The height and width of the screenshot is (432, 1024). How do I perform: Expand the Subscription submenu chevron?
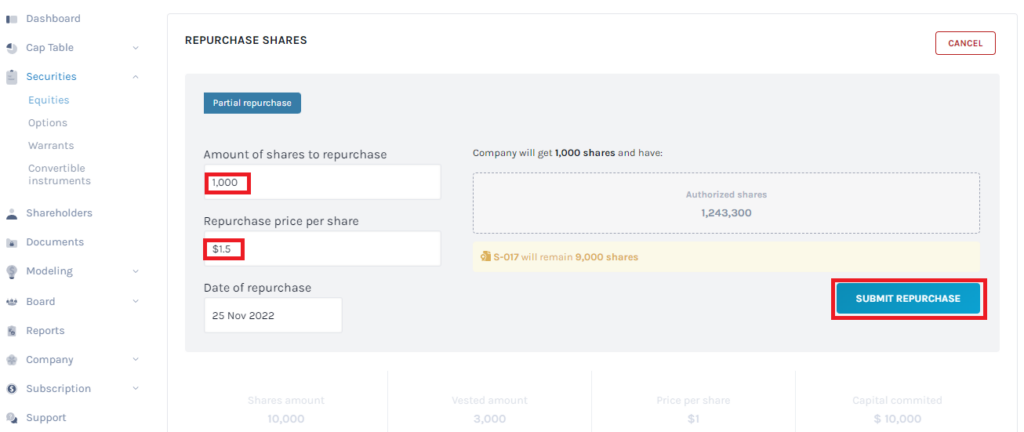[135, 388]
